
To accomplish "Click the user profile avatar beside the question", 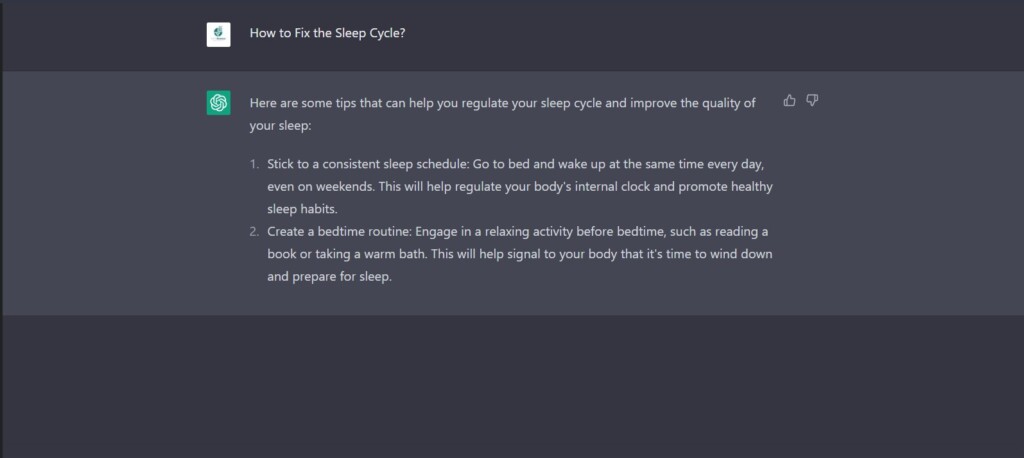I will coord(218,34).
